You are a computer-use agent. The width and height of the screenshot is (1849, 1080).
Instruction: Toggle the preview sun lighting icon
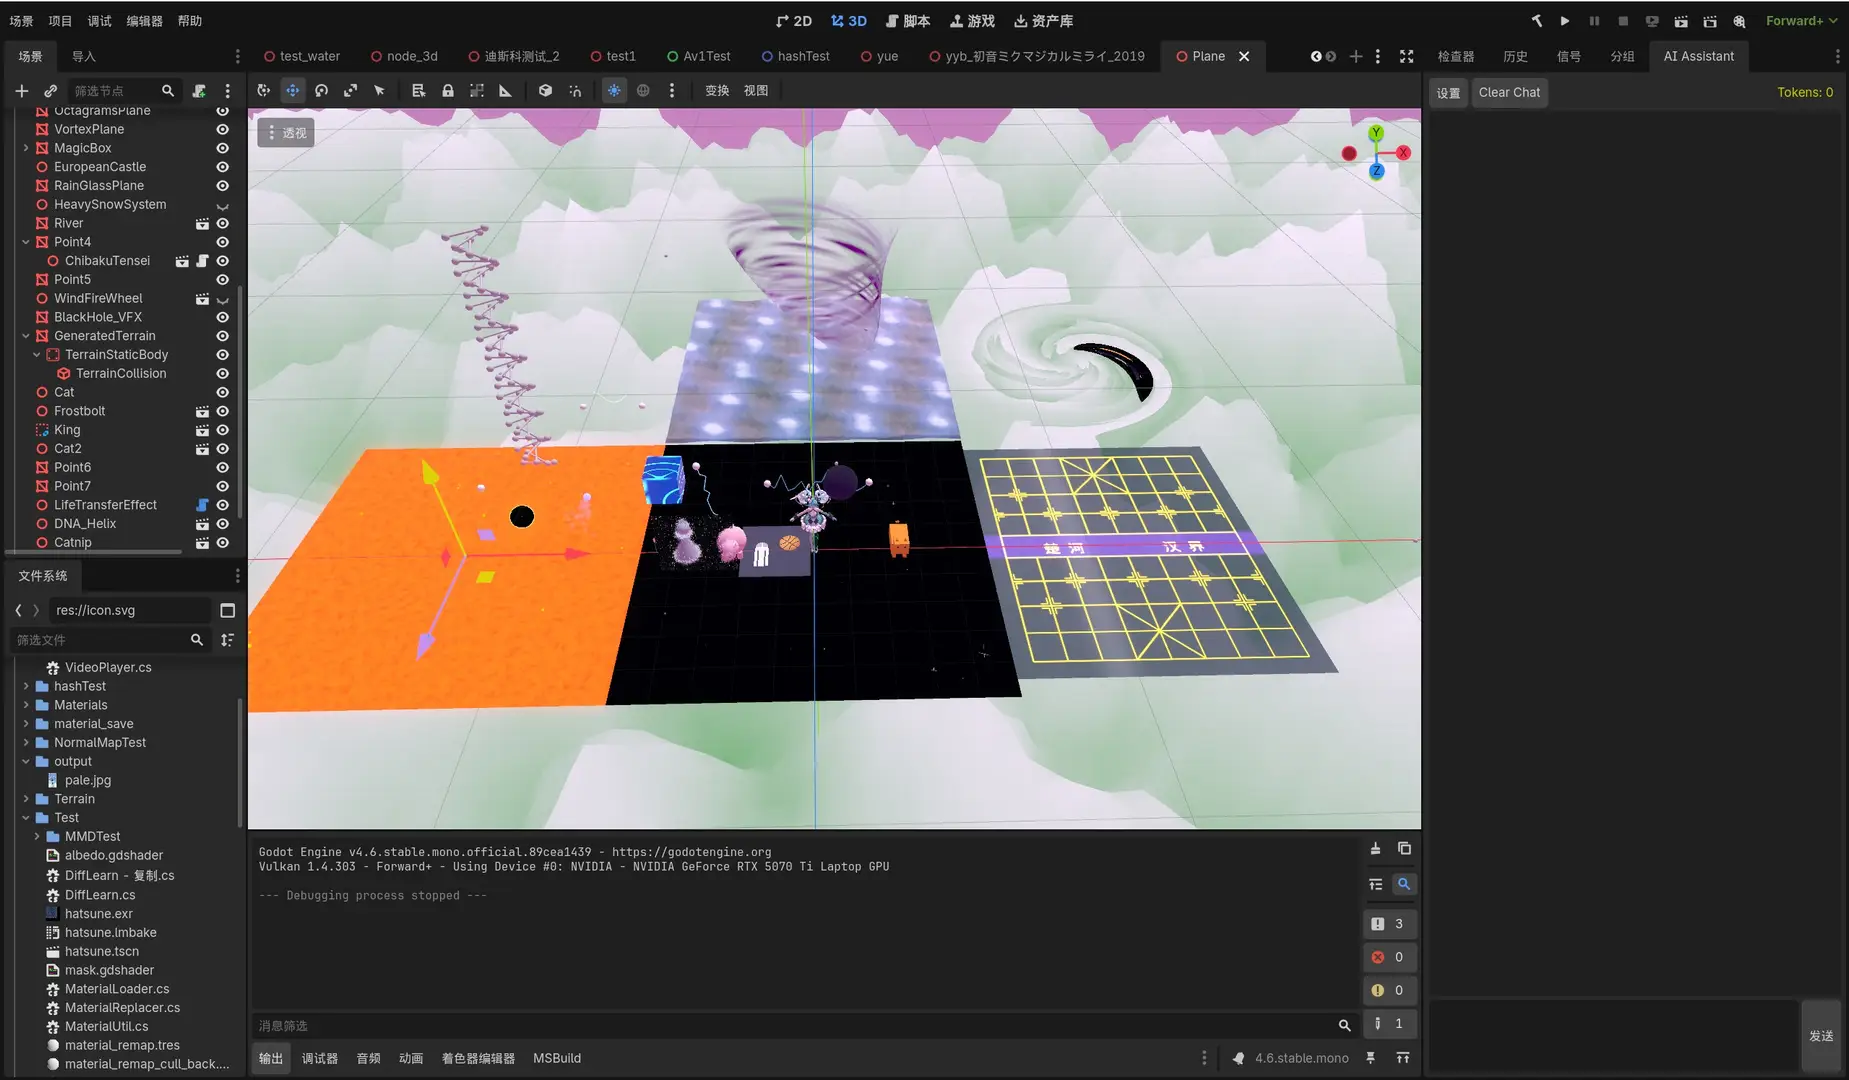point(612,90)
